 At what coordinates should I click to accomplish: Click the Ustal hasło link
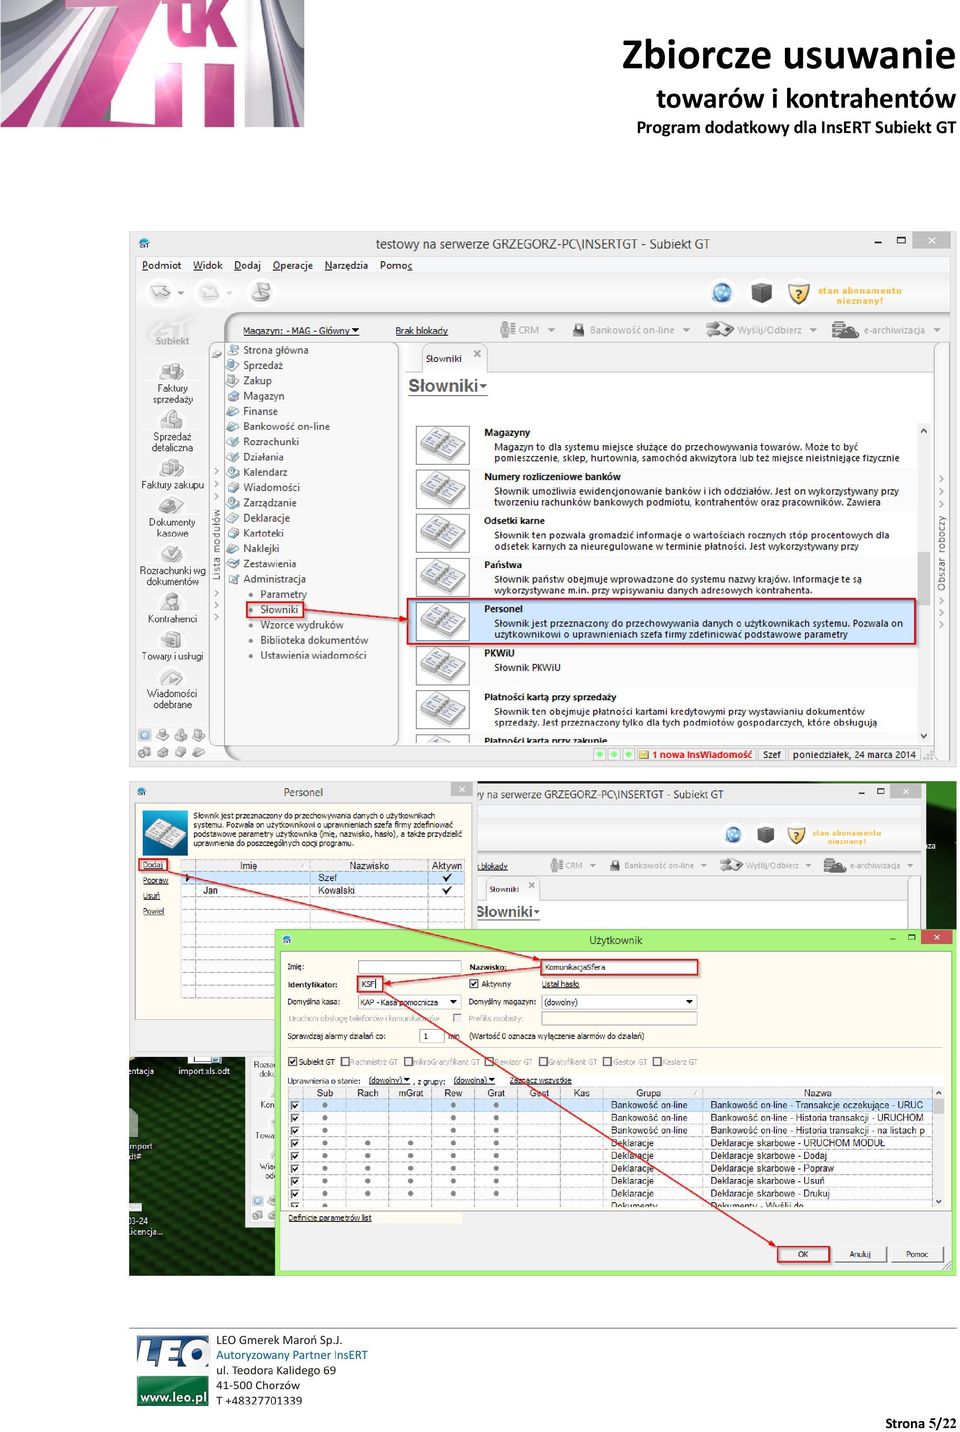(561, 984)
